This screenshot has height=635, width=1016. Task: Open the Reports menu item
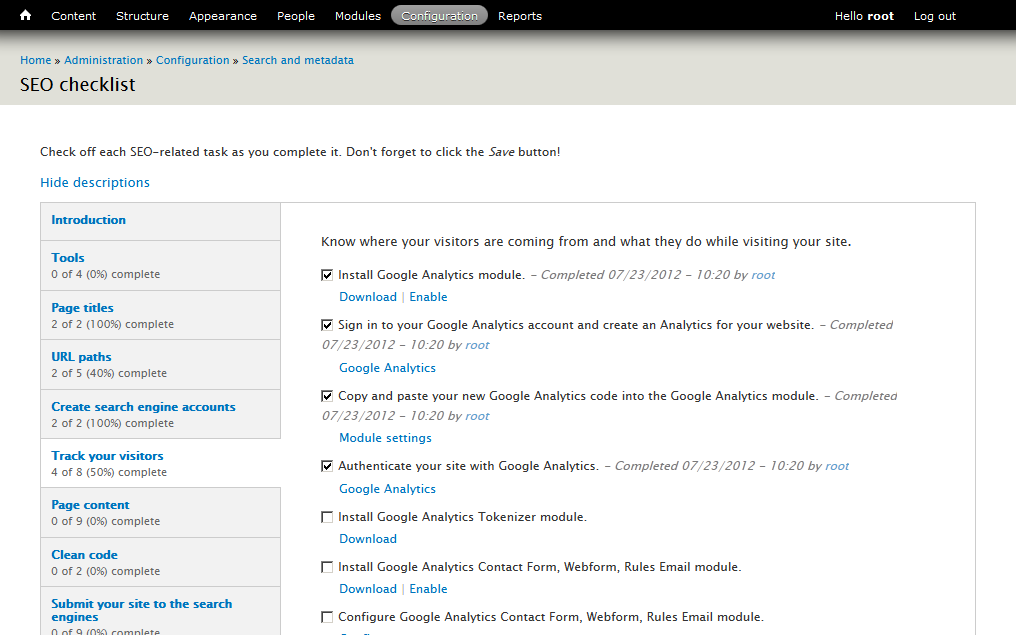click(x=519, y=16)
